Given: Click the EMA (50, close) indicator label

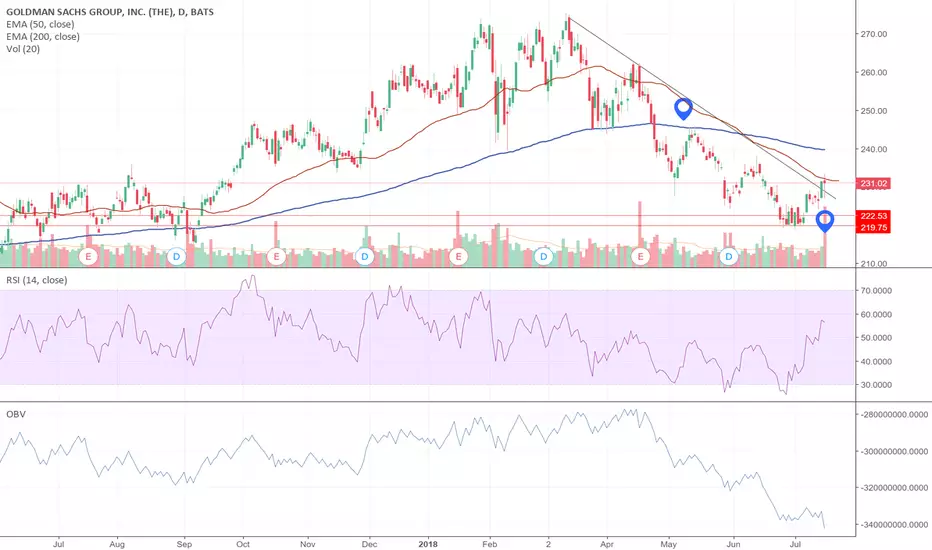Looking at the screenshot, I should pyautogui.click(x=40, y=24).
